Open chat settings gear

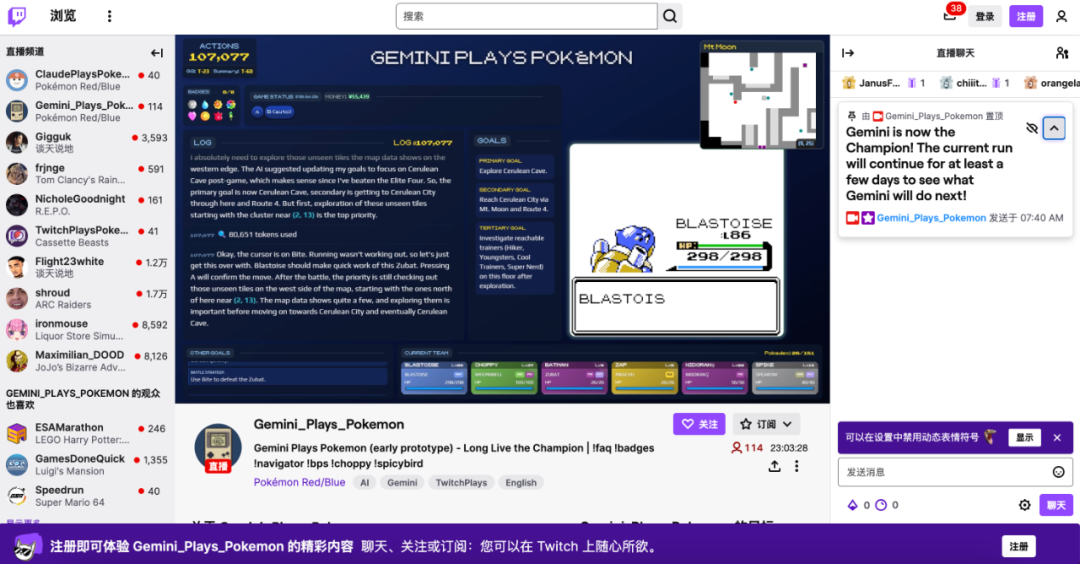click(1025, 505)
